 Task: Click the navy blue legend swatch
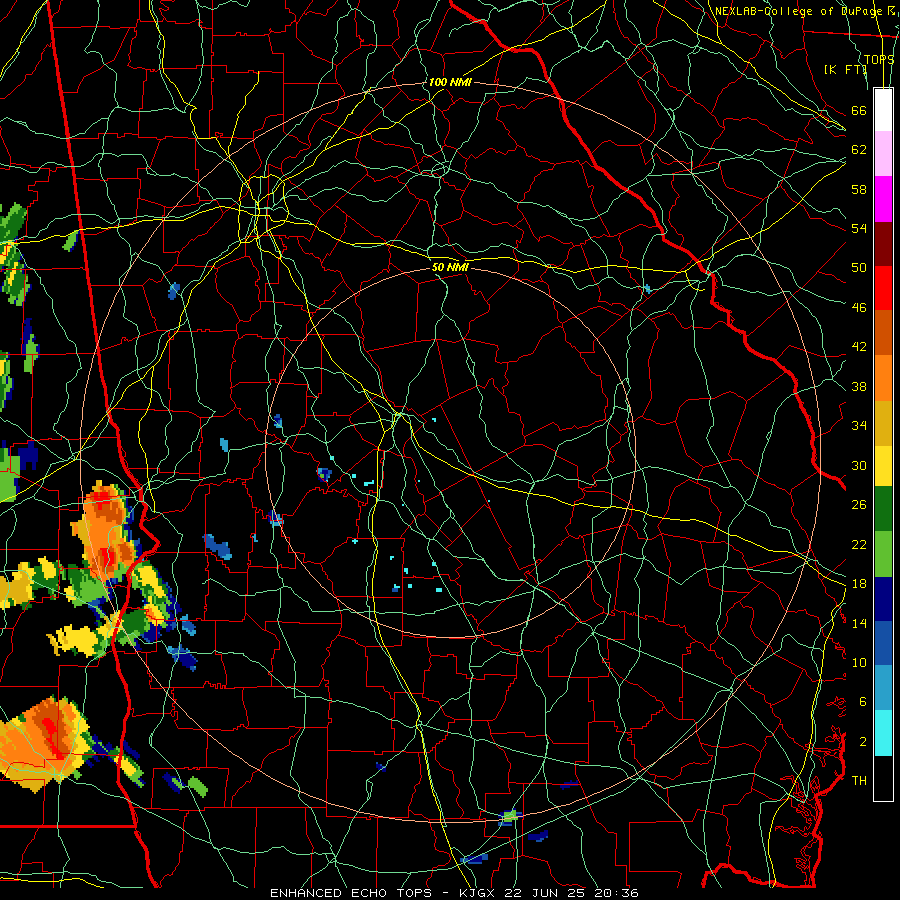(x=883, y=599)
